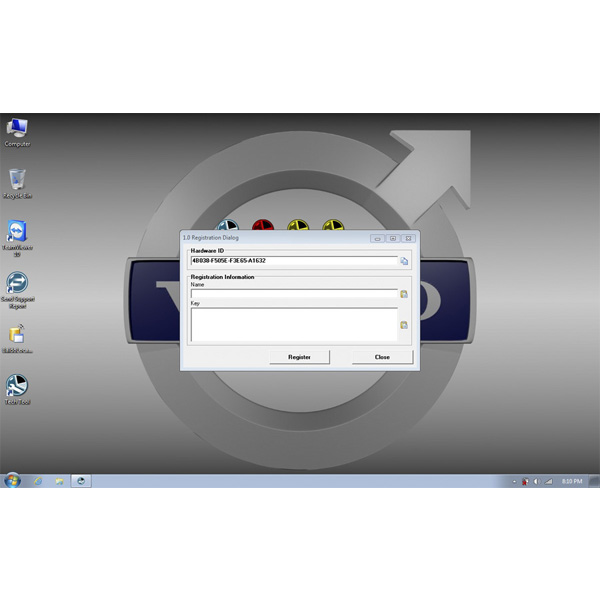The height and width of the screenshot is (600, 600).
Task: Click the Registration Dialog title bar
Action: pos(270,238)
